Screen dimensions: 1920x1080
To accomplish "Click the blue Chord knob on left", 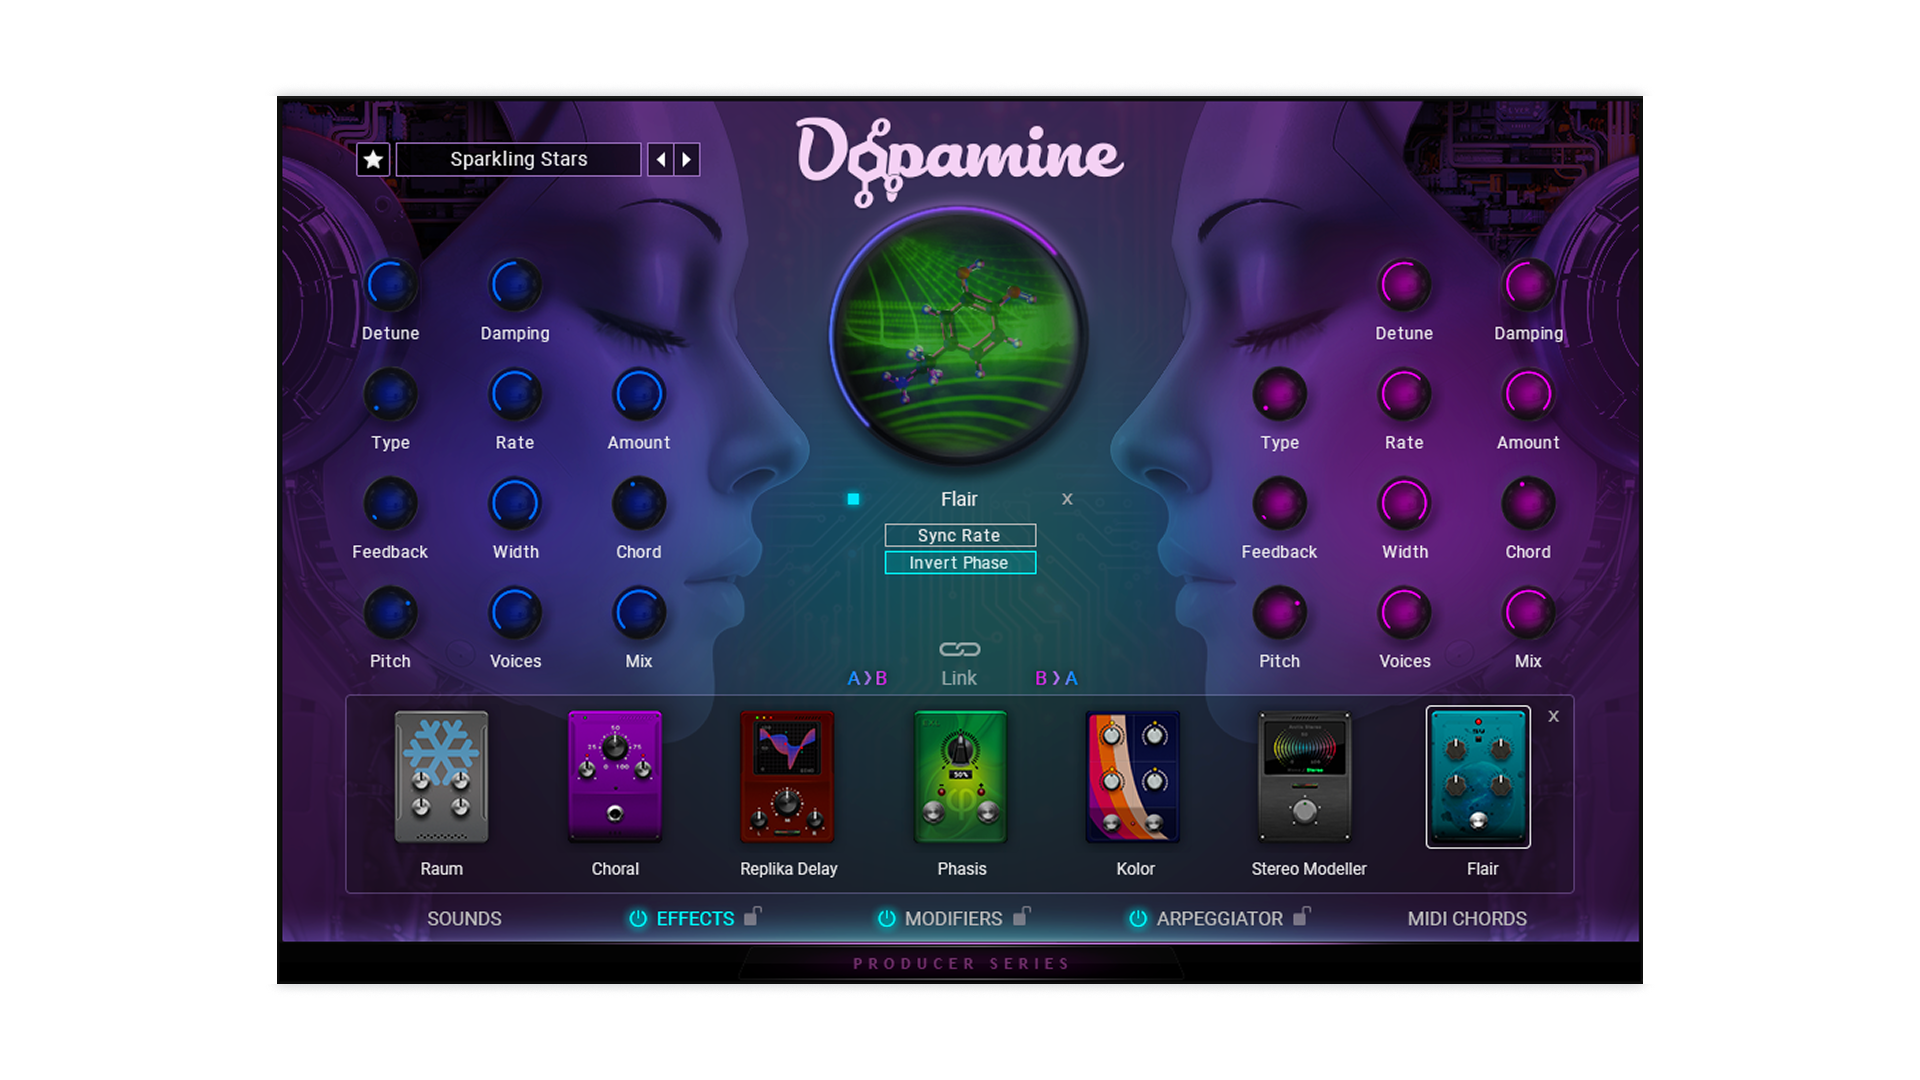I will 639,504.
